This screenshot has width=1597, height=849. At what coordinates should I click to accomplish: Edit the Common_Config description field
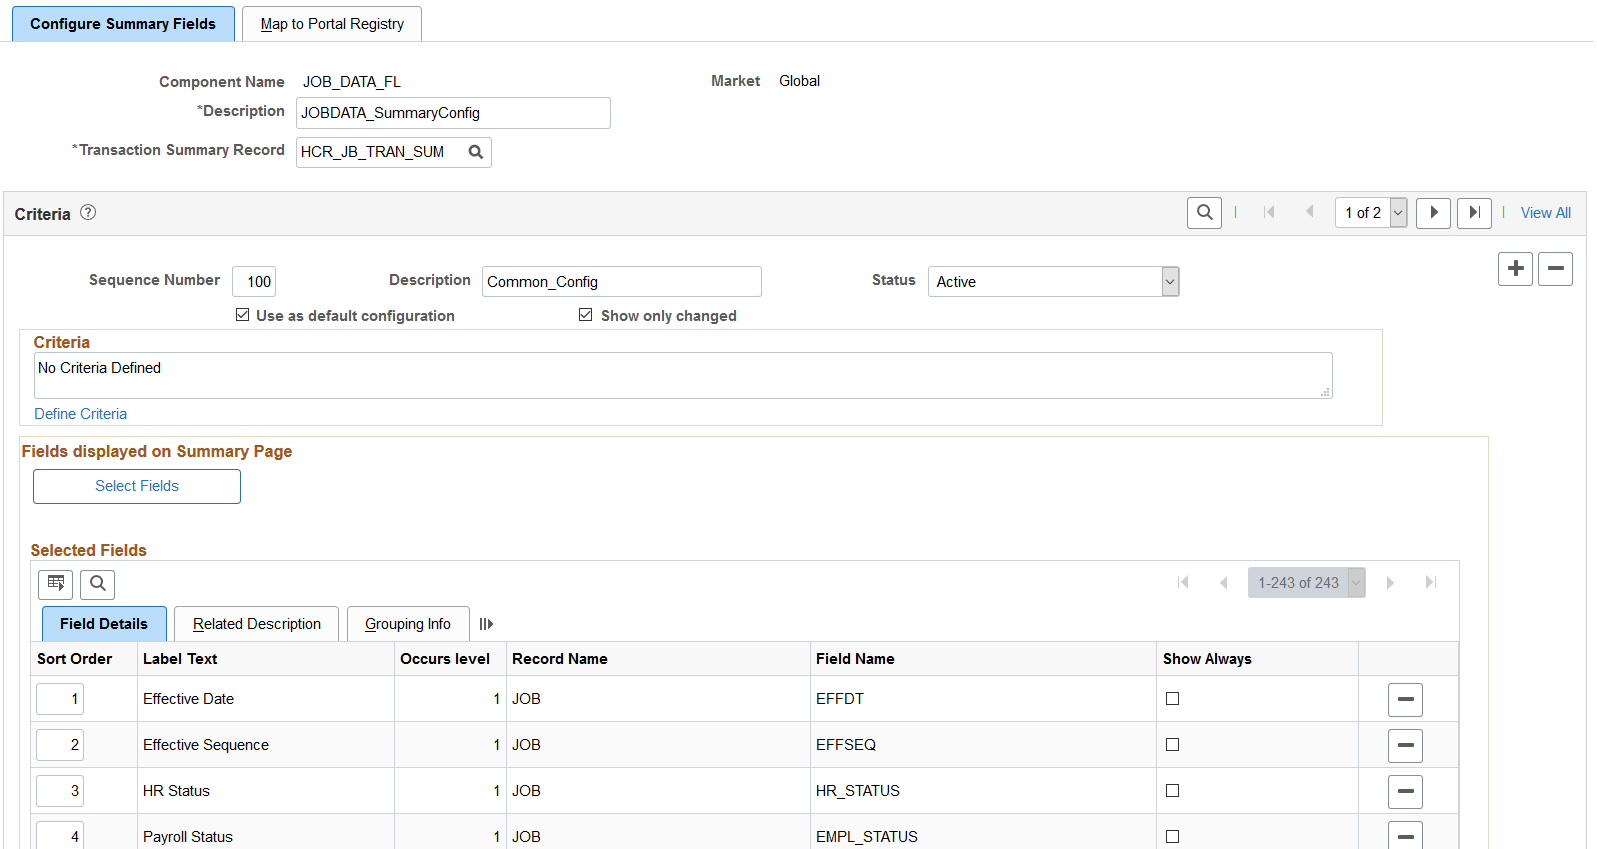pyautogui.click(x=621, y=282)
